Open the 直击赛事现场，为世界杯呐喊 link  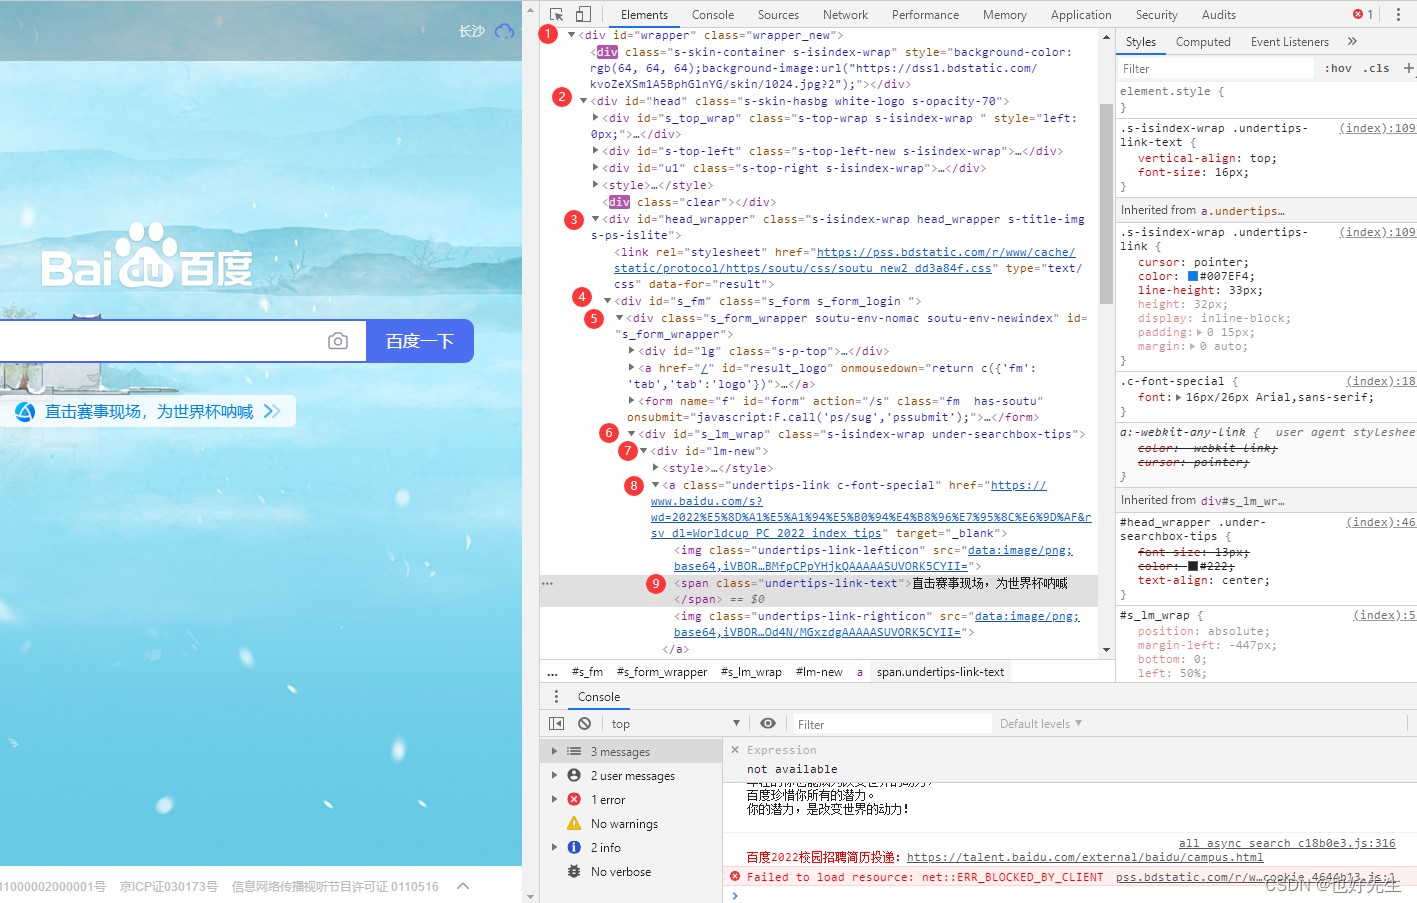click(149, 411)
